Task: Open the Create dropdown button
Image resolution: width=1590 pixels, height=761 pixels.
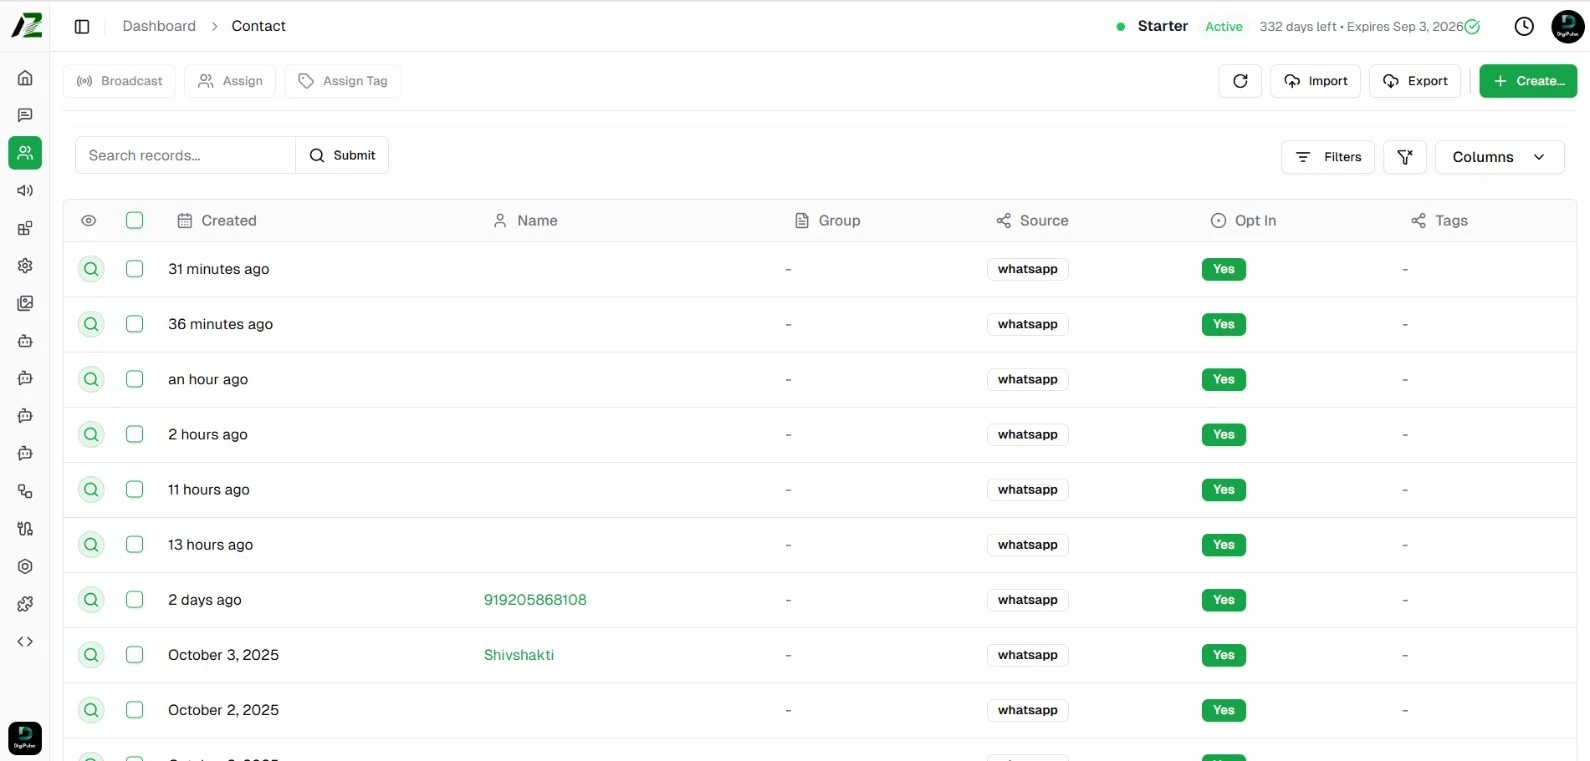Action: coord(1527,81)
